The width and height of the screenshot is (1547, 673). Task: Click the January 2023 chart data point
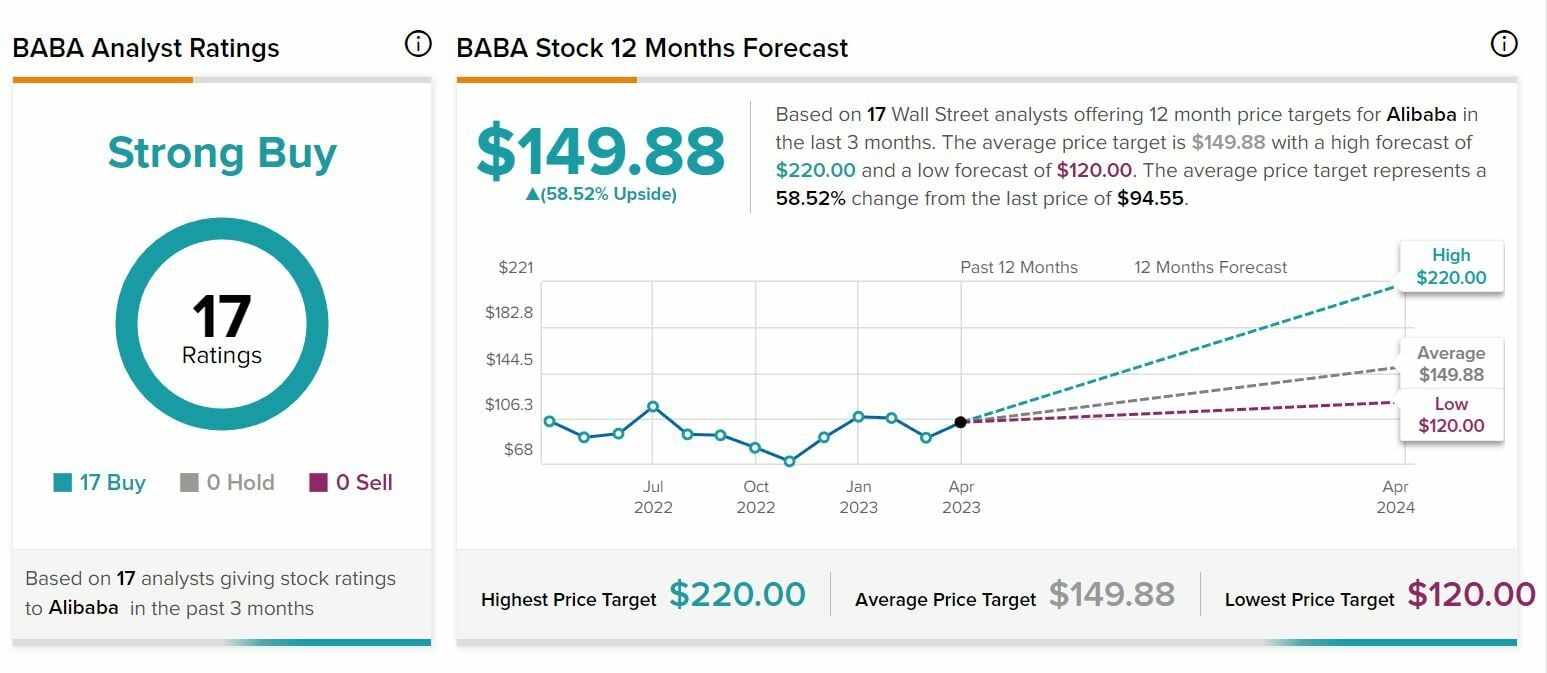tap(858, 416)
